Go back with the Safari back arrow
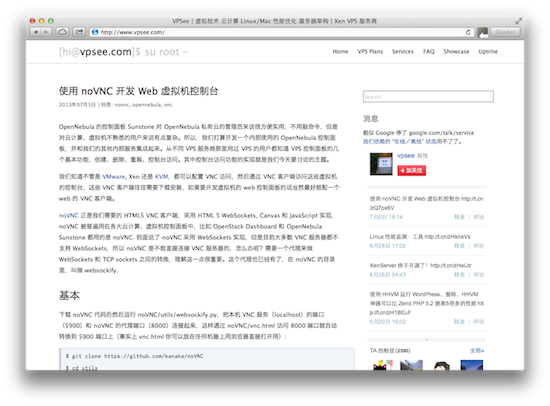550x406 pixels. point(35,32)
